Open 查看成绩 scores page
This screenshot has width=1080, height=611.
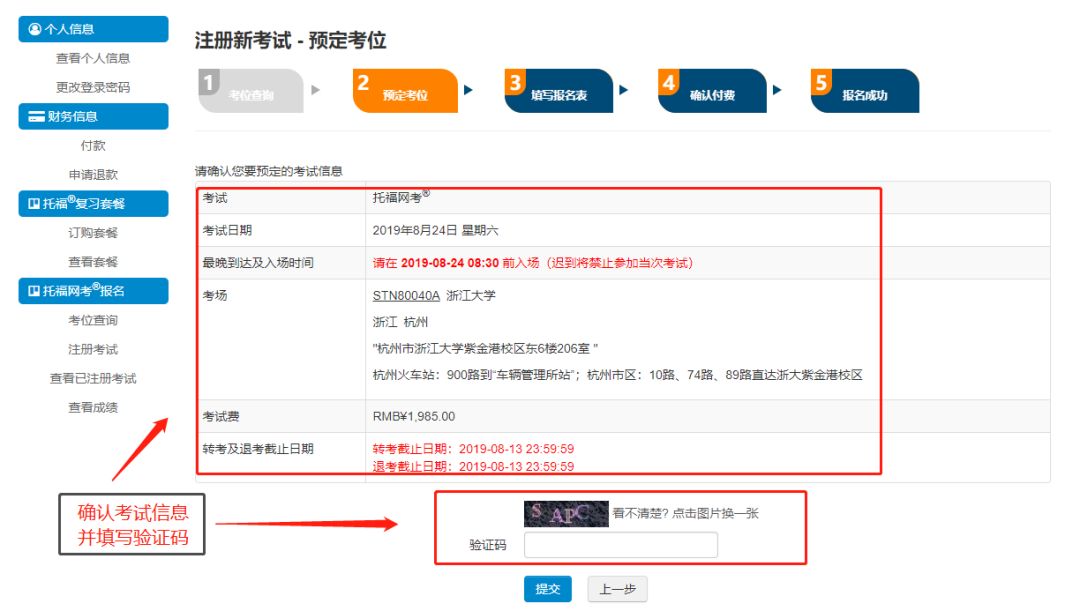point(93,408)
